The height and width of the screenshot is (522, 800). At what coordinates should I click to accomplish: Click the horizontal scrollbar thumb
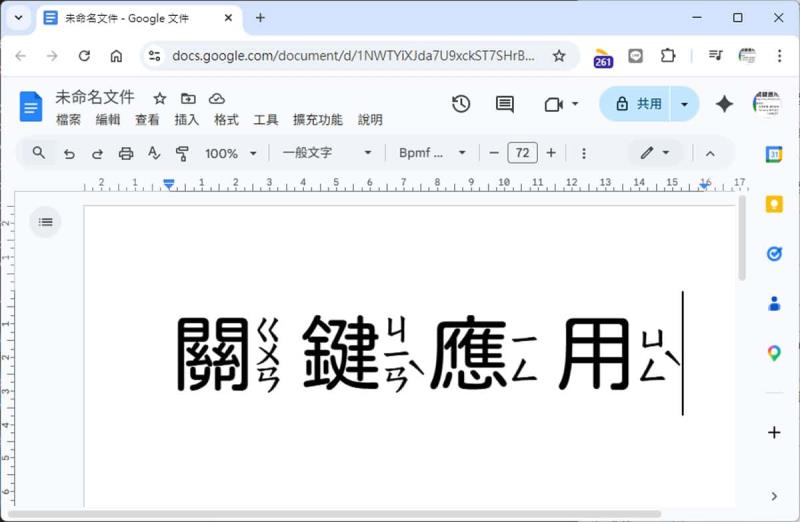[x=335, y=514]
